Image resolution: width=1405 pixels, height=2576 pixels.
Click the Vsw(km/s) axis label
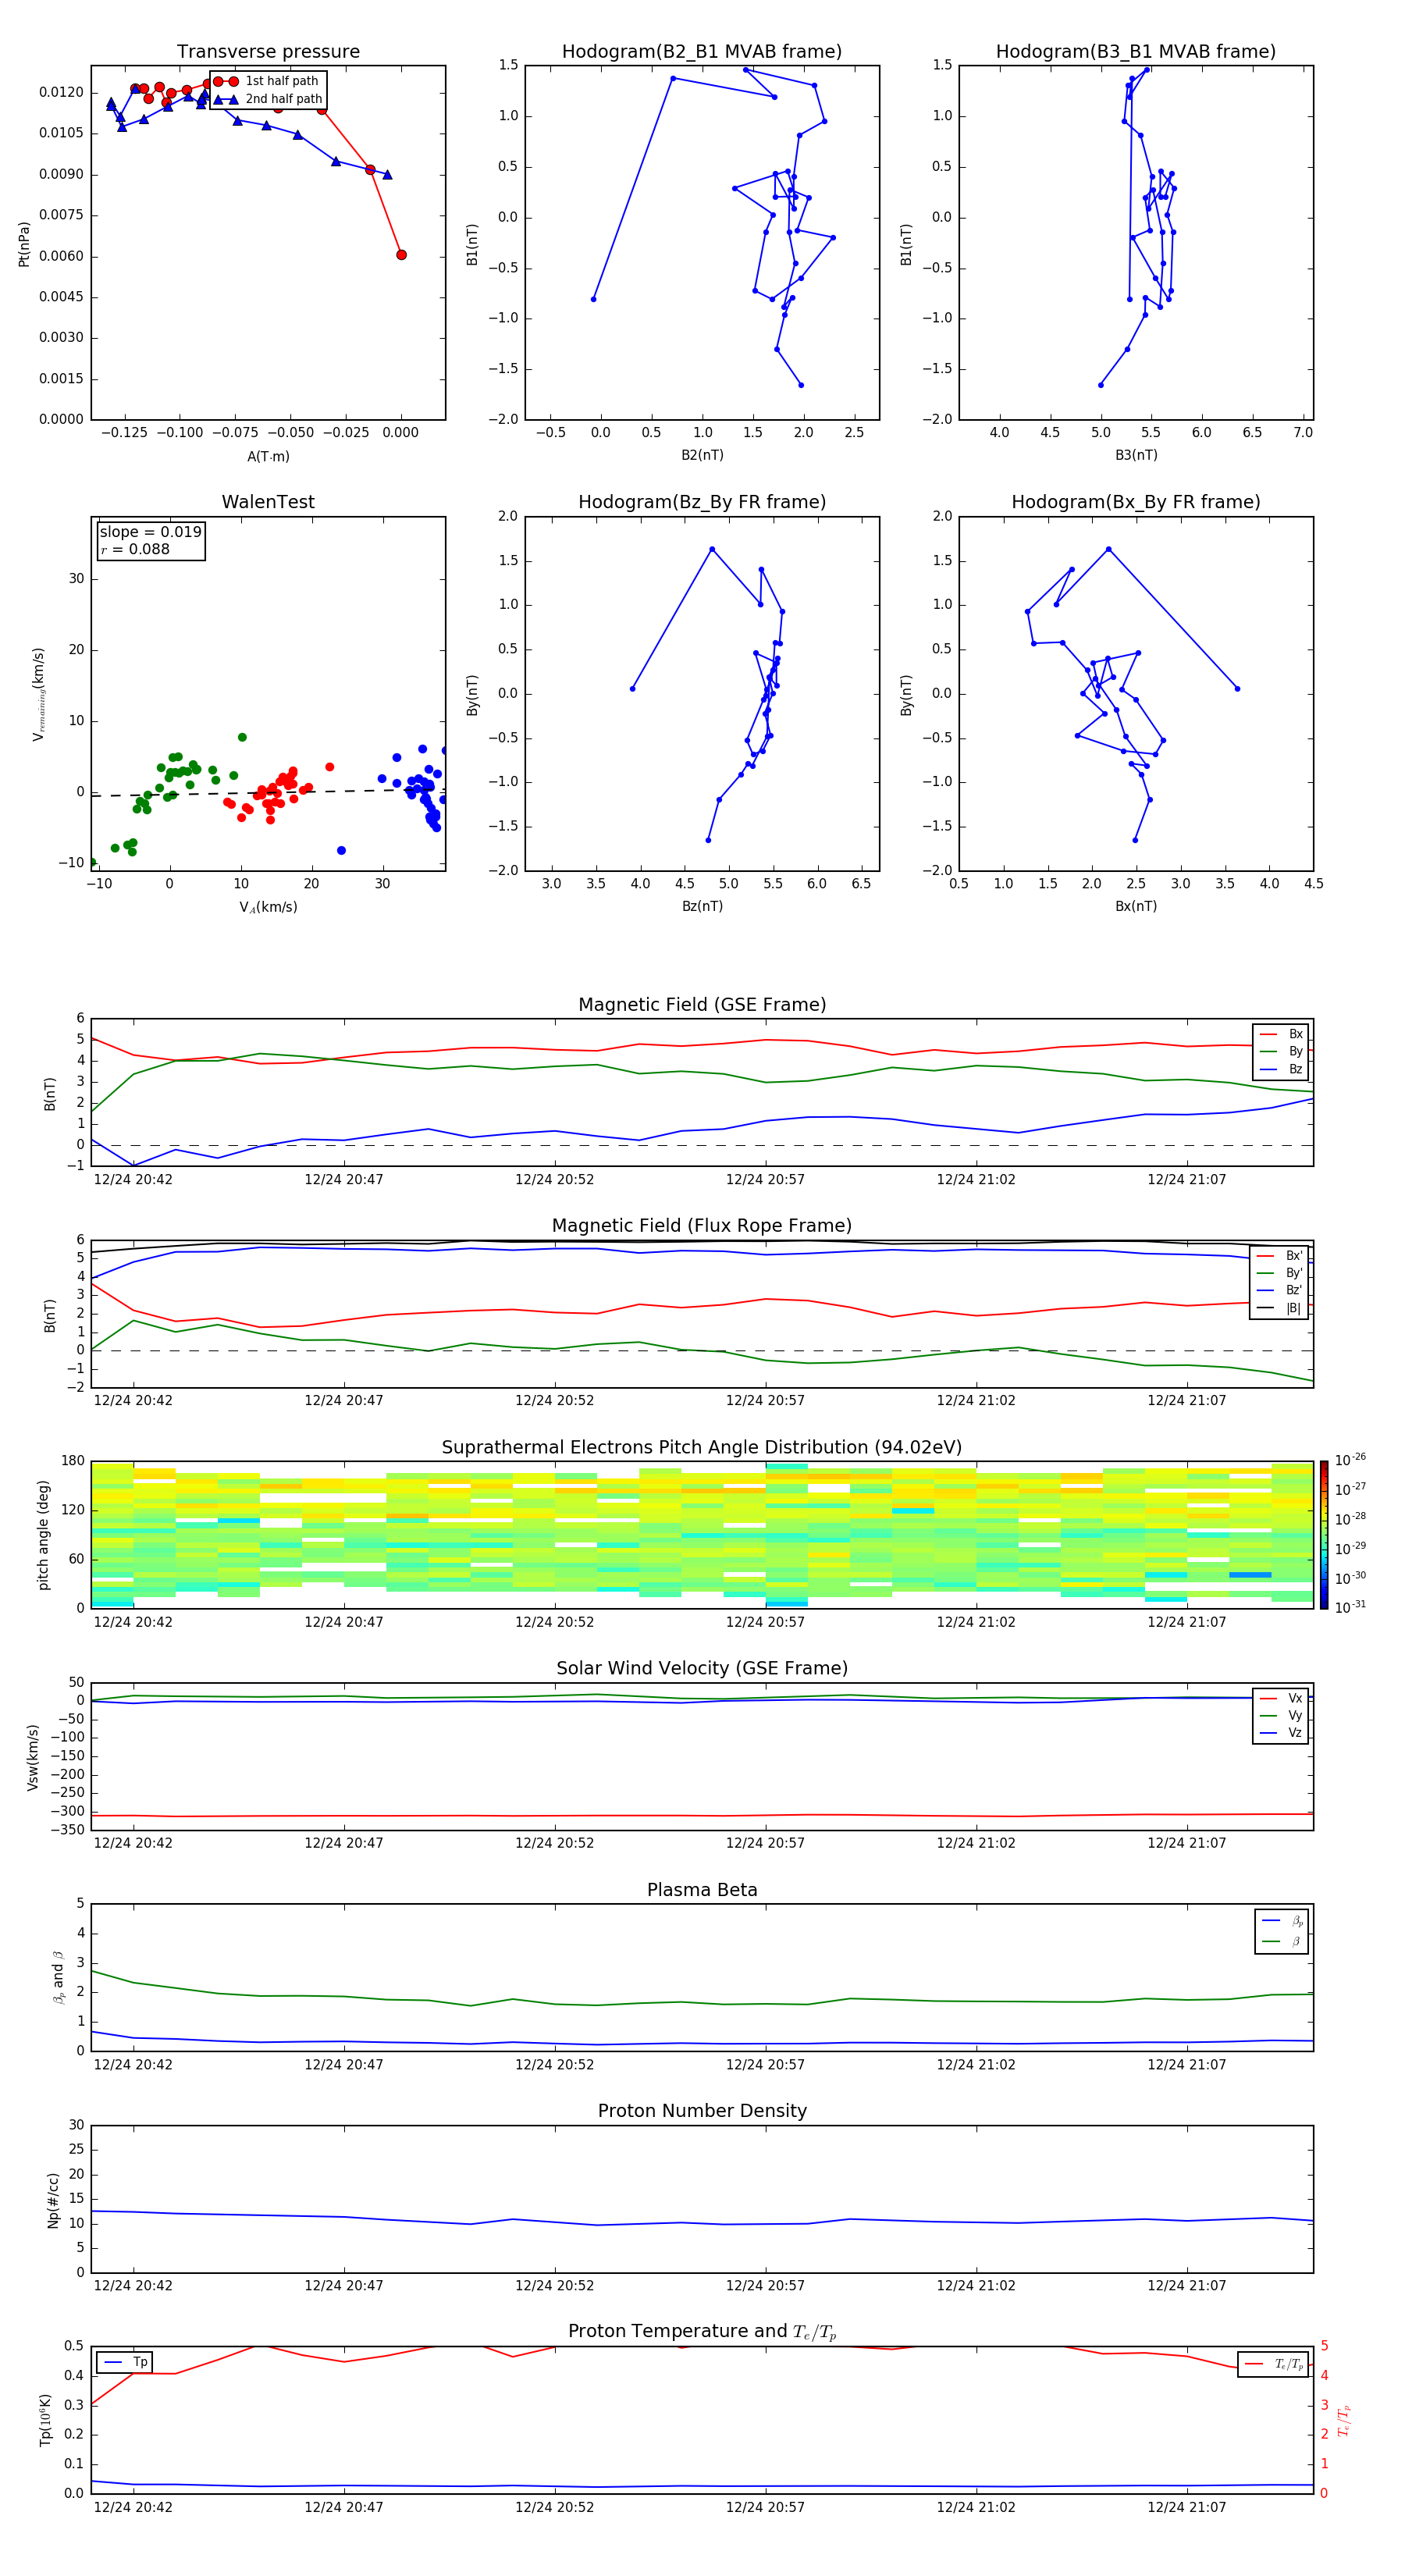tap(33, 1757)
